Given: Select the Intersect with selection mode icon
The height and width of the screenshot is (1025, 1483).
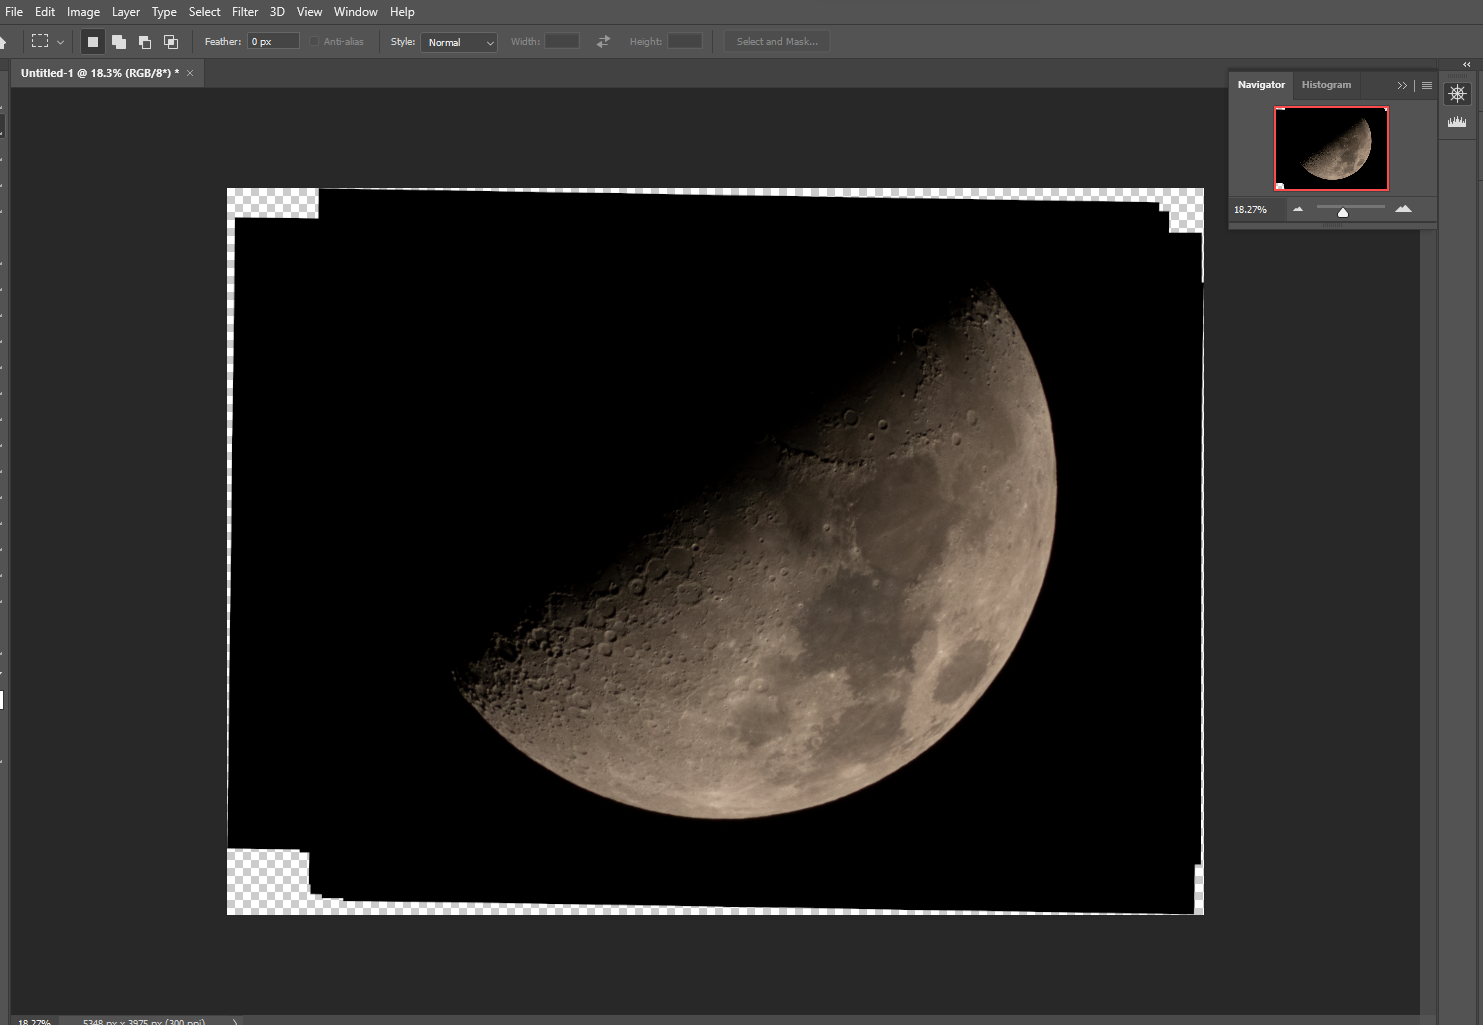Looking at the screenshot, I should click(170, 41).
